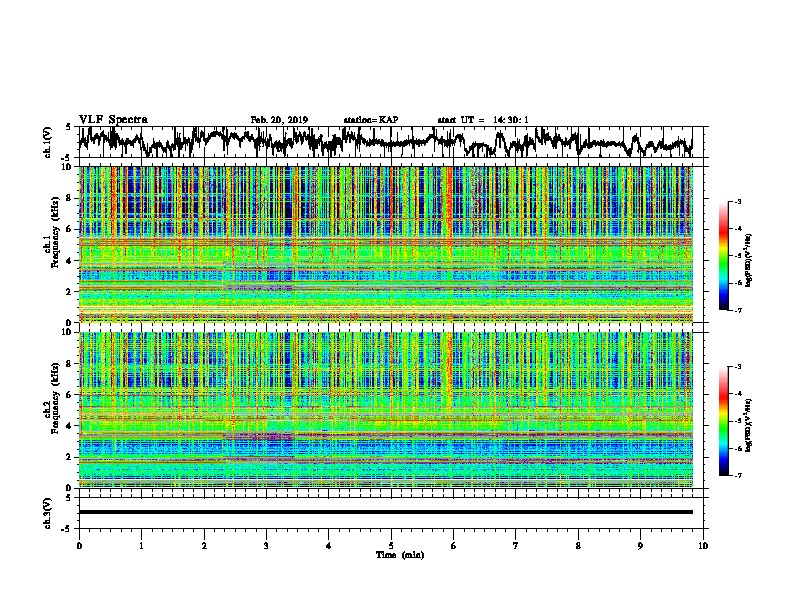Click the ch.2 spectrogram panel
Image resolution: width=792 pixels, height=612 pixels.
(x=386, y=410)
